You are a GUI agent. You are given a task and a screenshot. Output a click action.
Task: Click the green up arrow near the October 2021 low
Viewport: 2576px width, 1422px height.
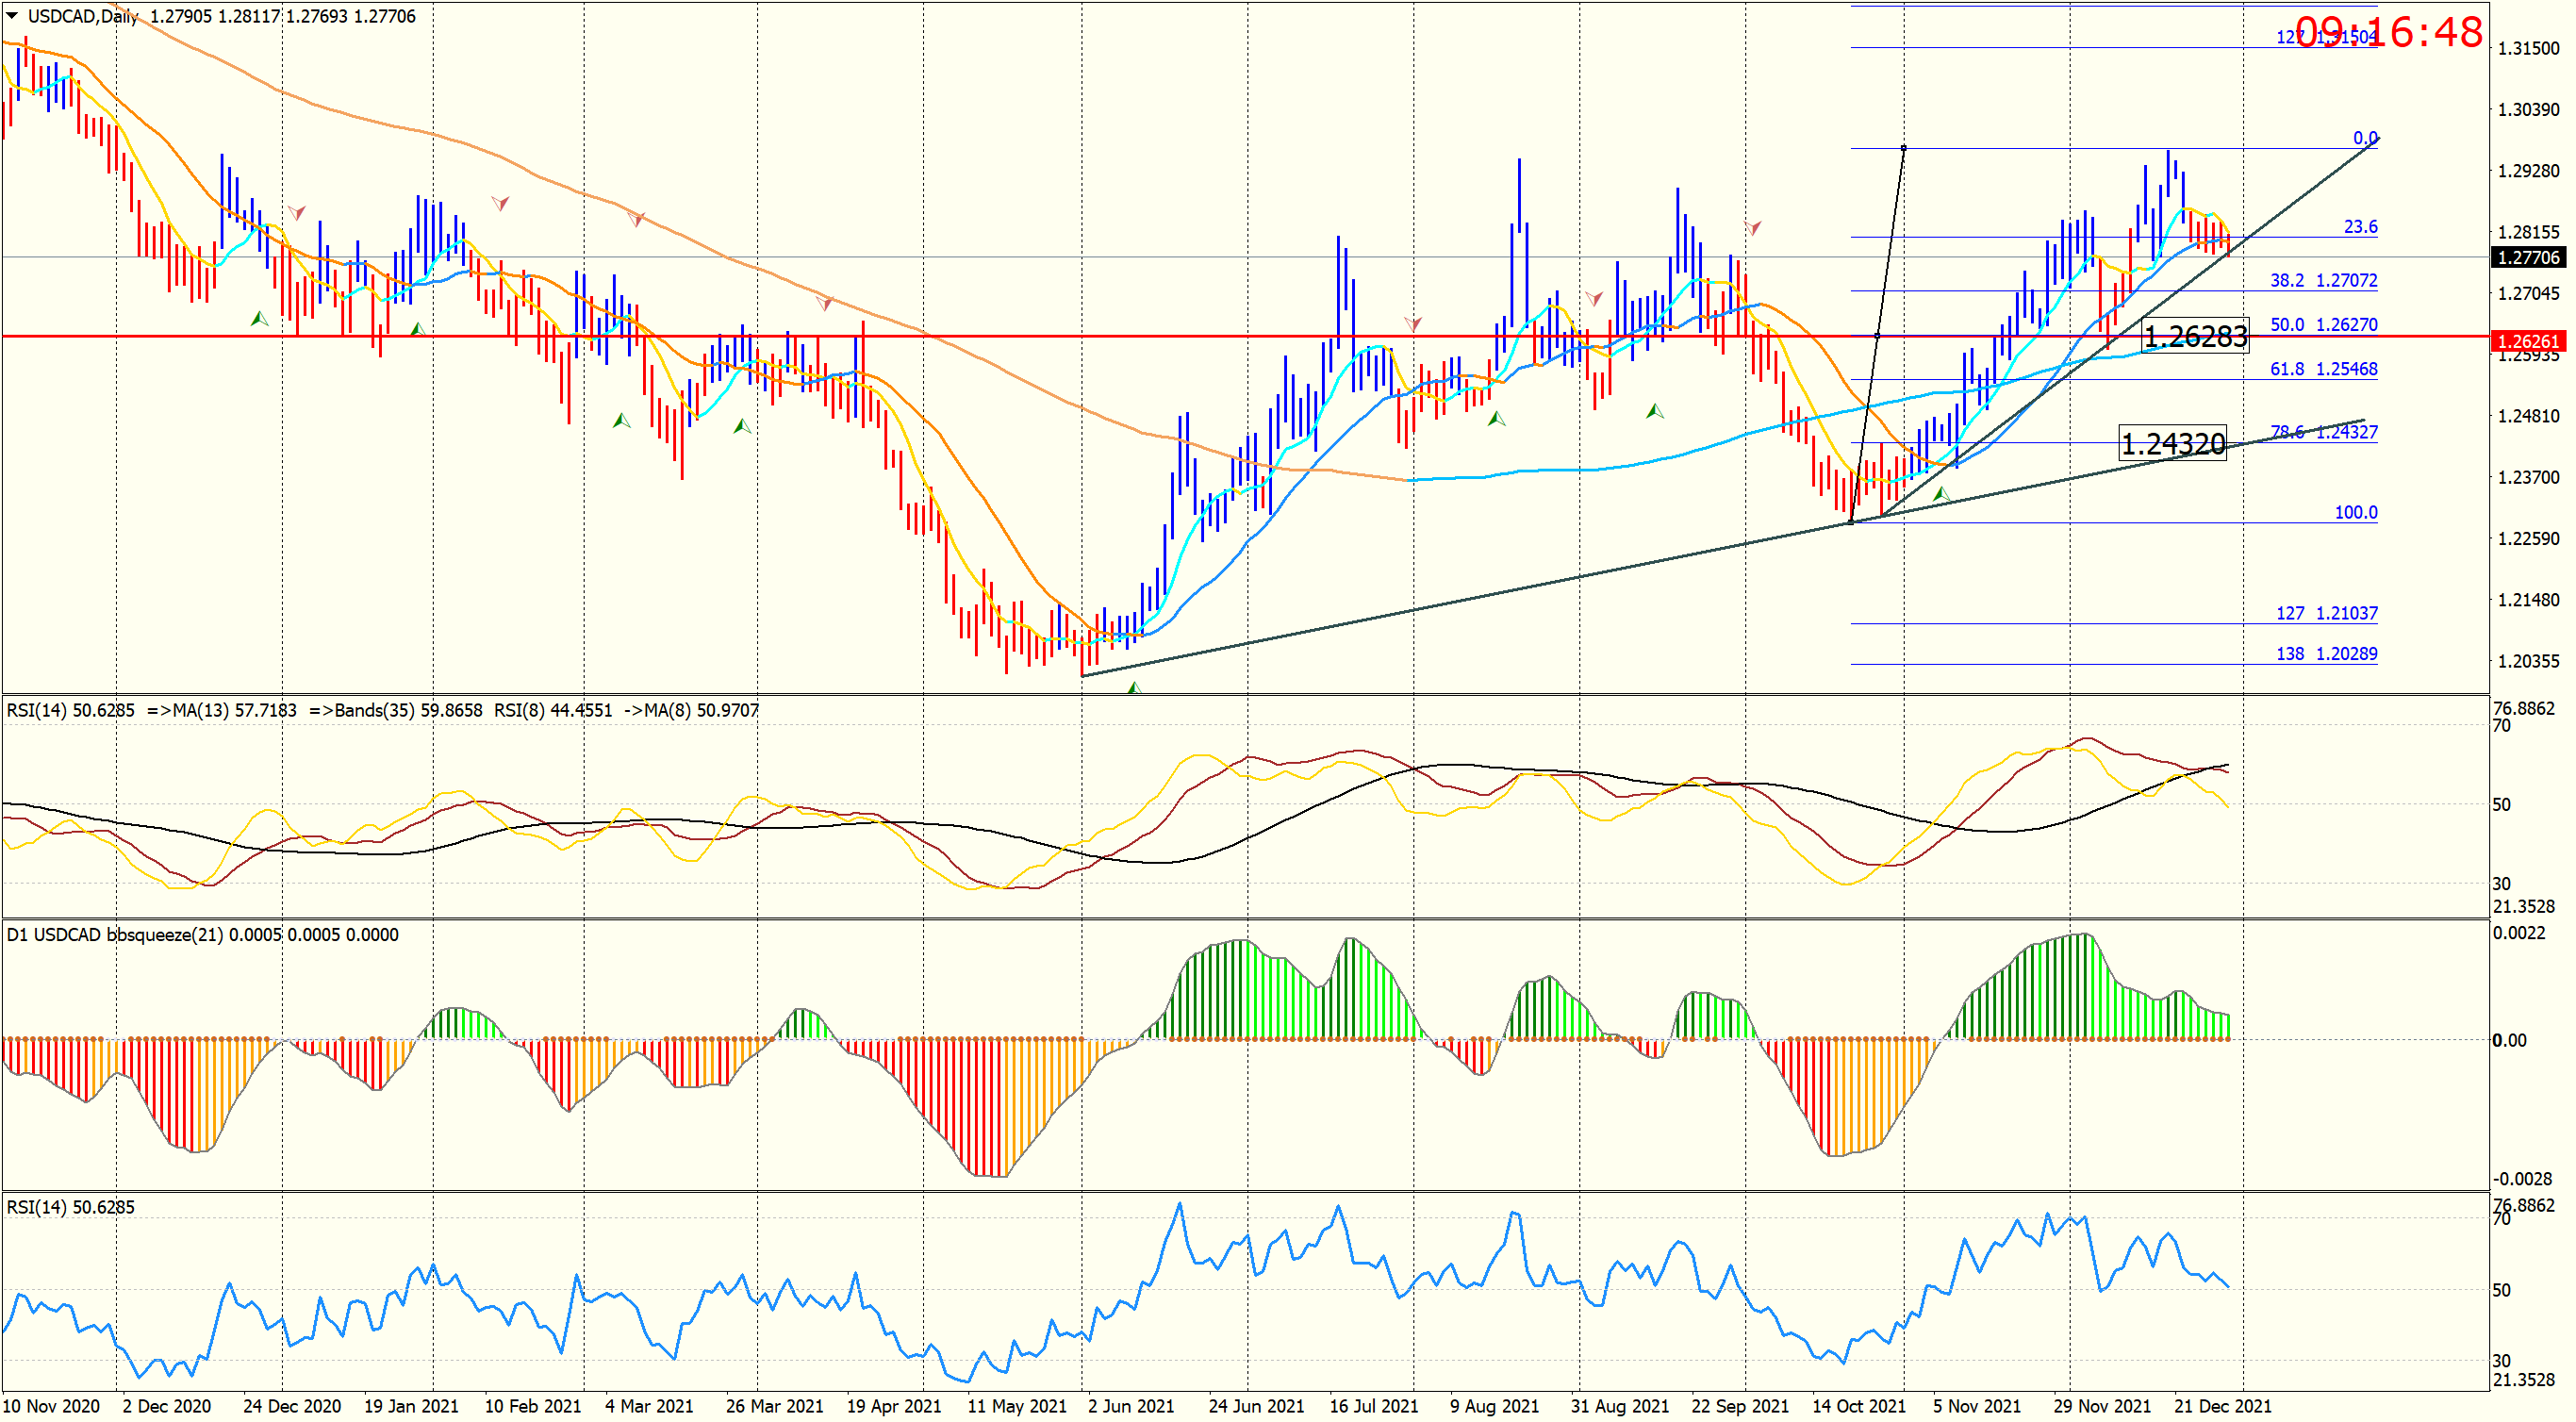1941,494
